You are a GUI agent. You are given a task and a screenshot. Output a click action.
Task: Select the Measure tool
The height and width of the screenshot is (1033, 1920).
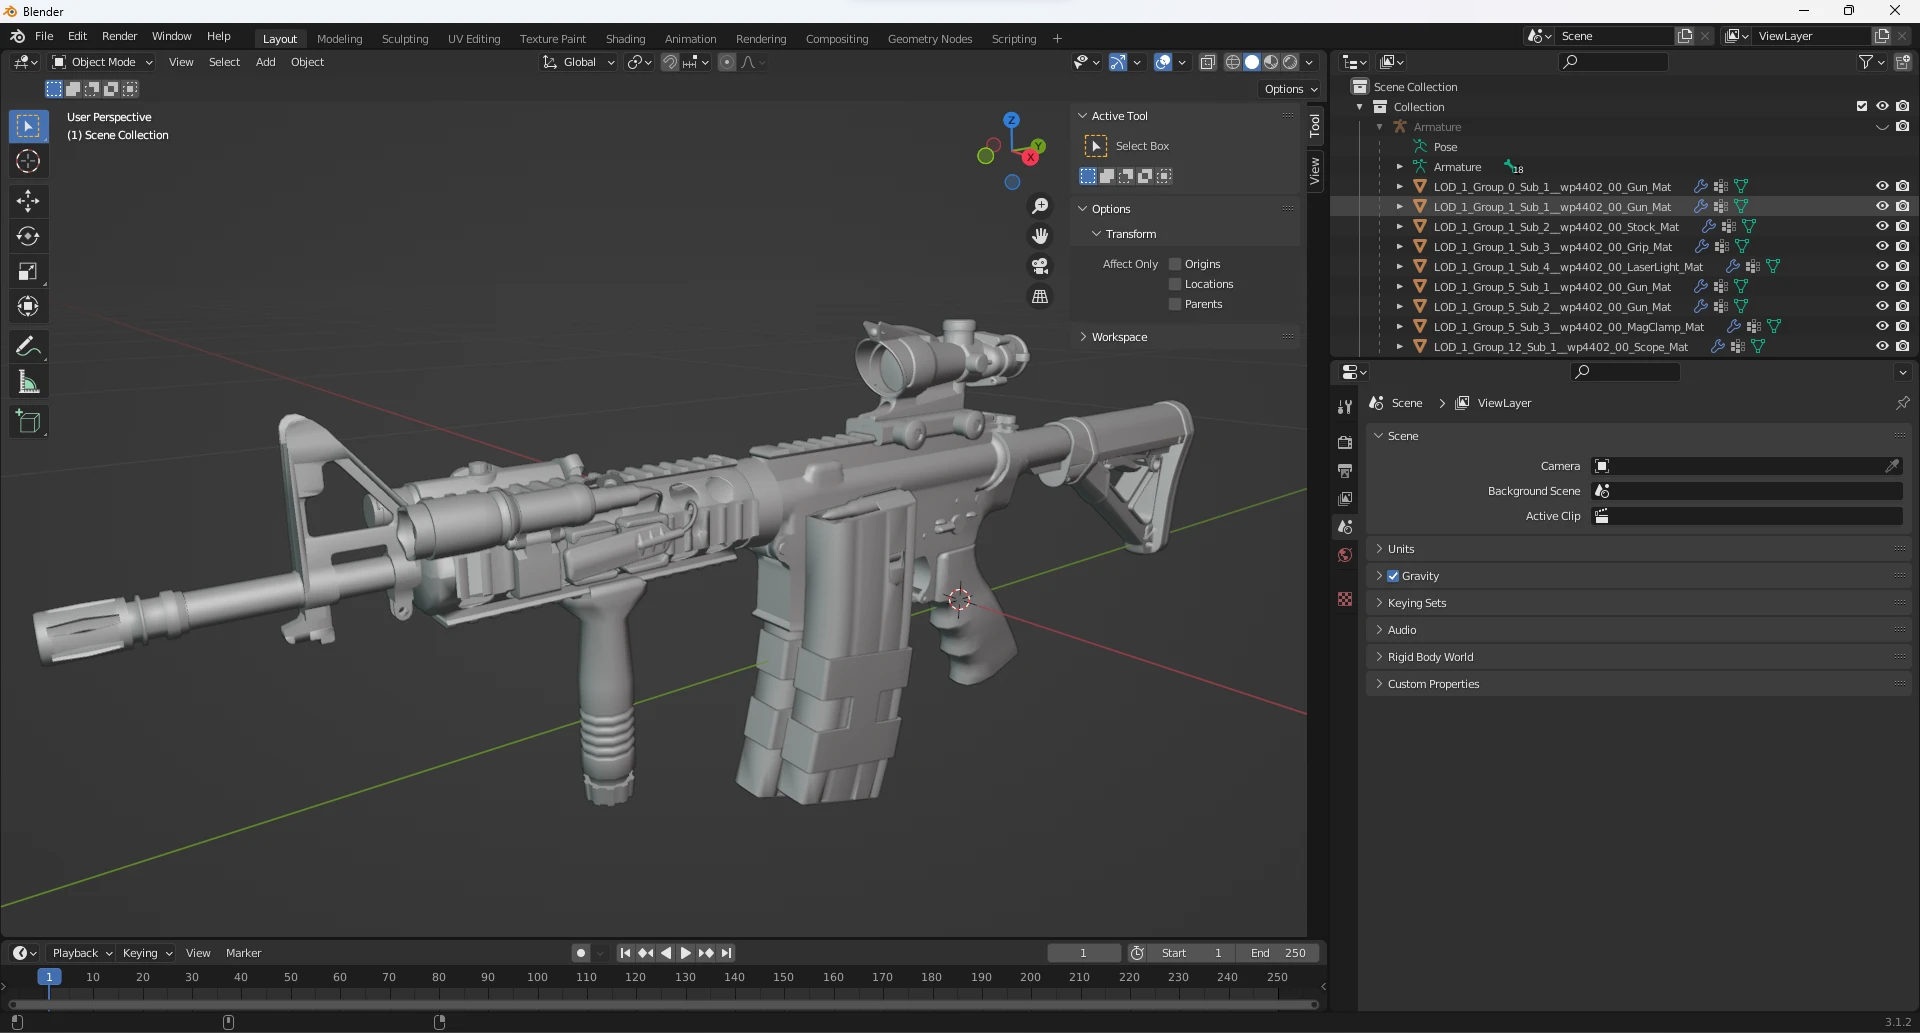pyautogui.click(x=28, y=383)
